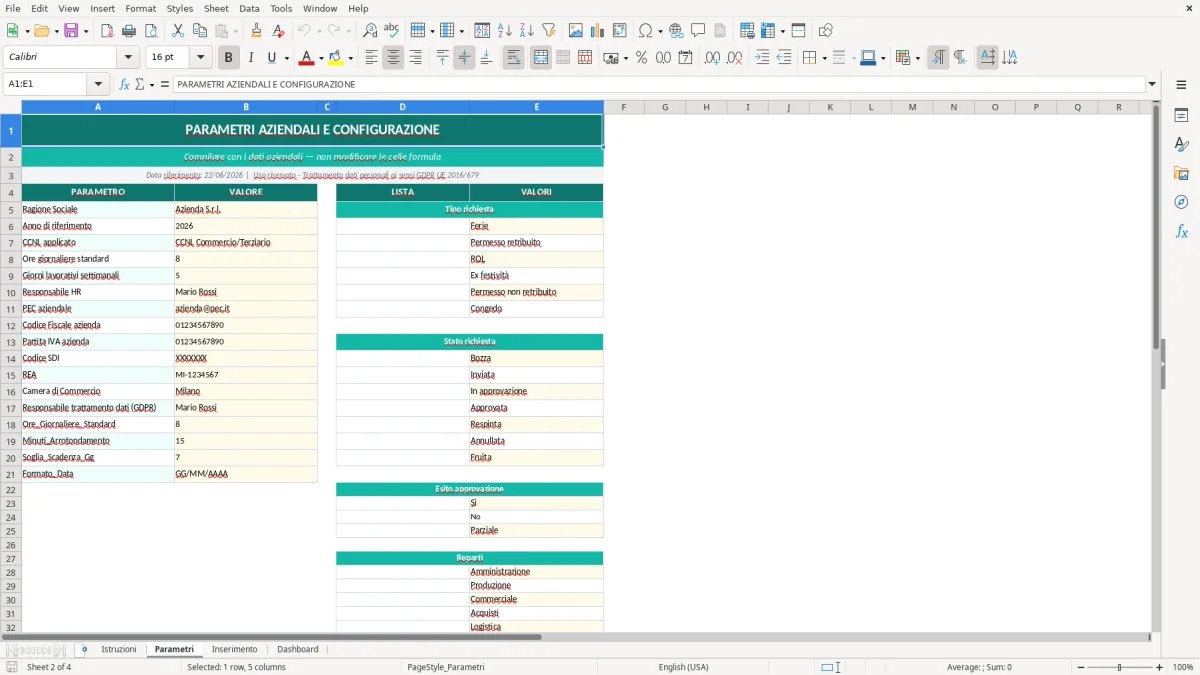
Task: Open the Font Color dropdown arrow
Action: click(321, 58)
